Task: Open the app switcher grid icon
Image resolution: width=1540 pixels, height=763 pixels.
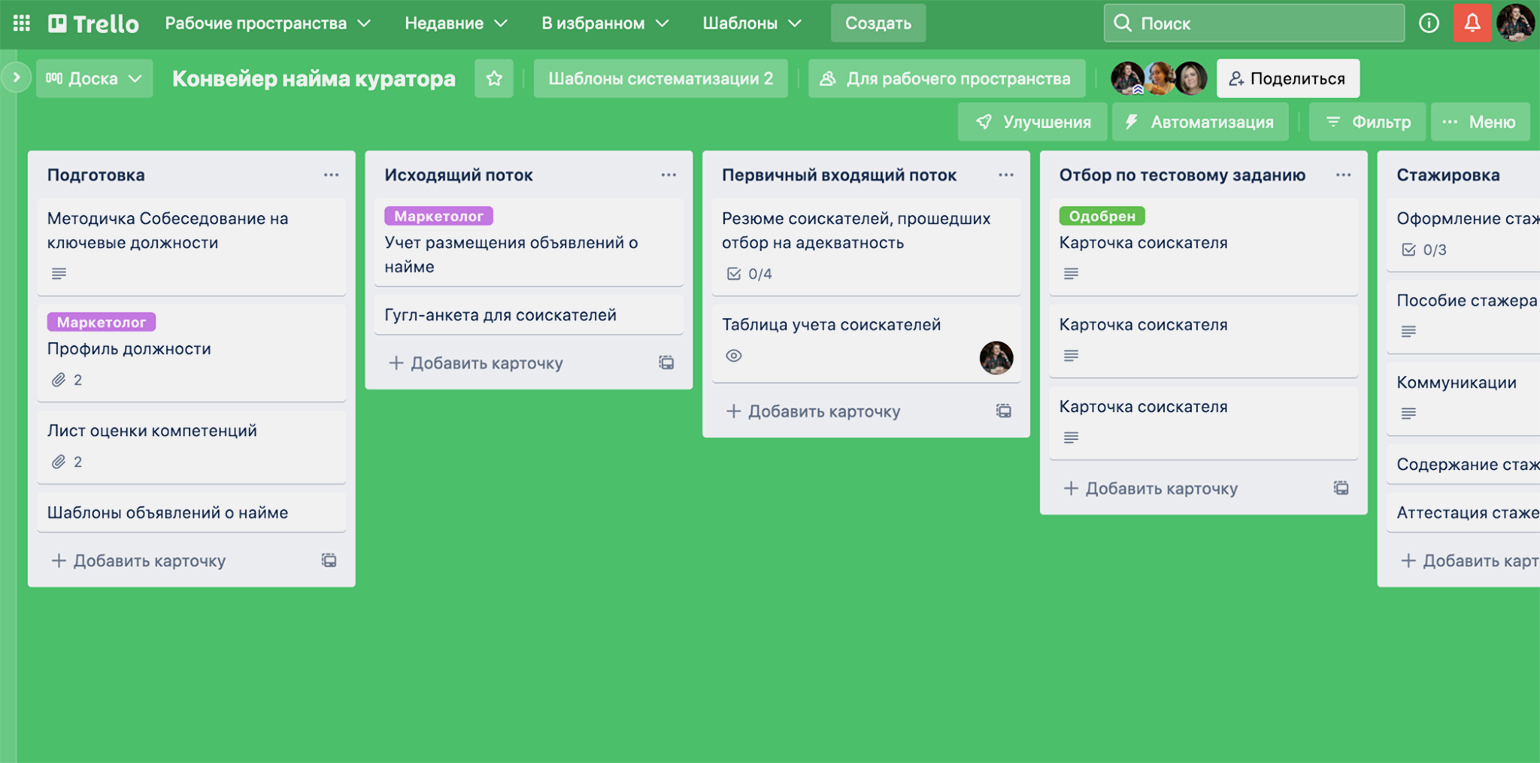Action: (21, 23)
